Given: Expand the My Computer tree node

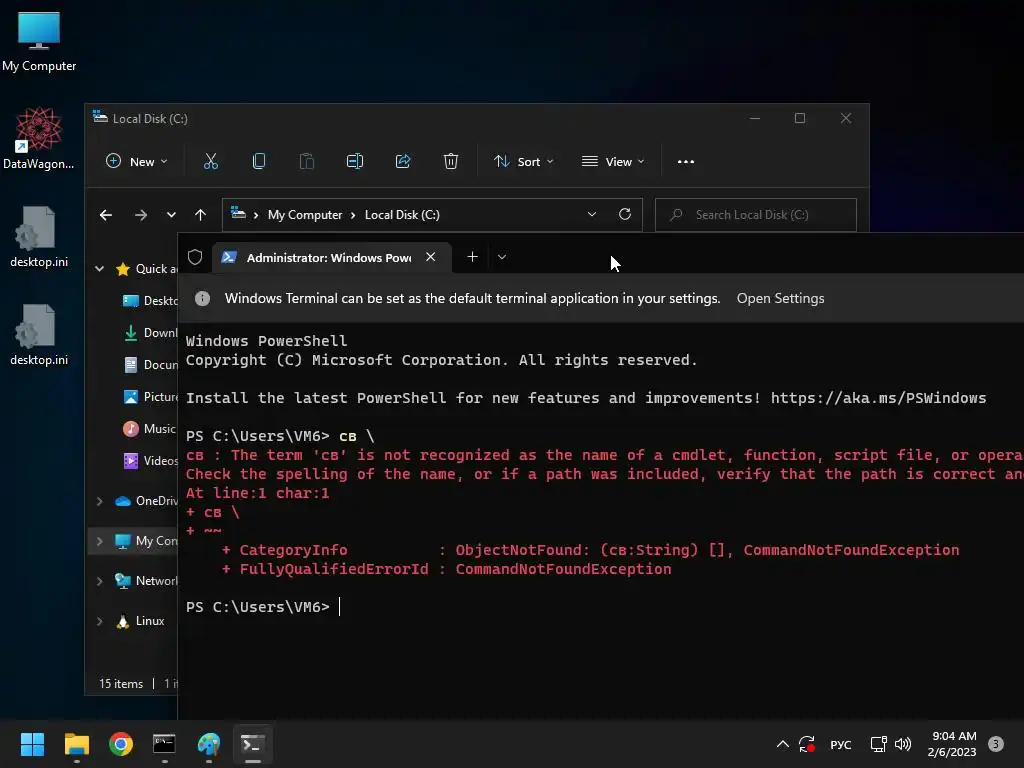Looking at the screenshot, I should click(x=99, y=541).
